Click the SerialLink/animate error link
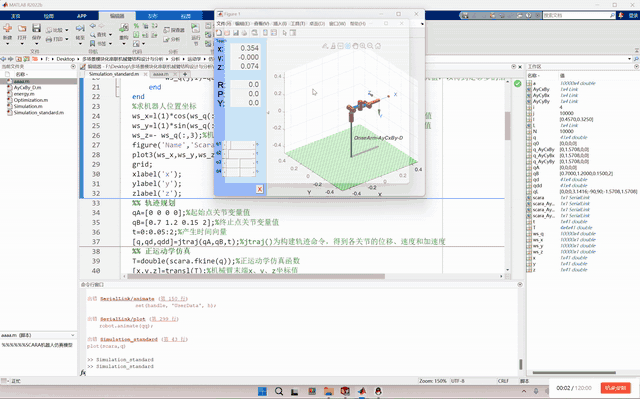Screen dimensions: 640x399 (x=127, y=299)
